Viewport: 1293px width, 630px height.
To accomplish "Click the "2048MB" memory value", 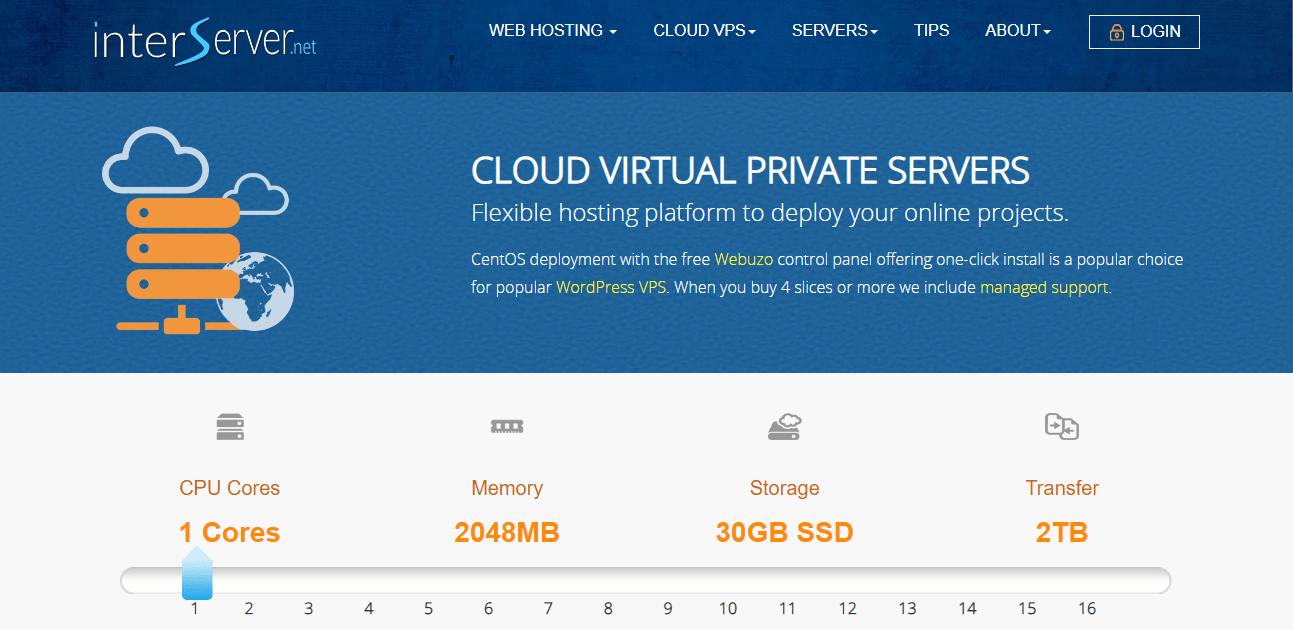I will coord(507,532).
